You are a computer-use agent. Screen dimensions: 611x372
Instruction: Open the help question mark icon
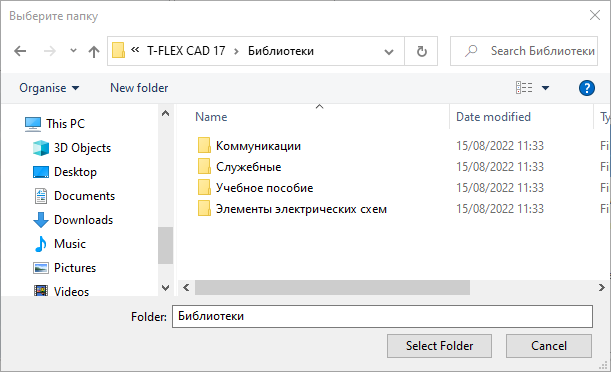tap(586, 88)
